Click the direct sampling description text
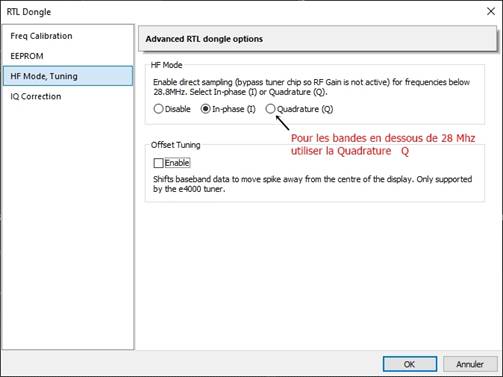This screenshot has height=377, width=503. point(311,87)
